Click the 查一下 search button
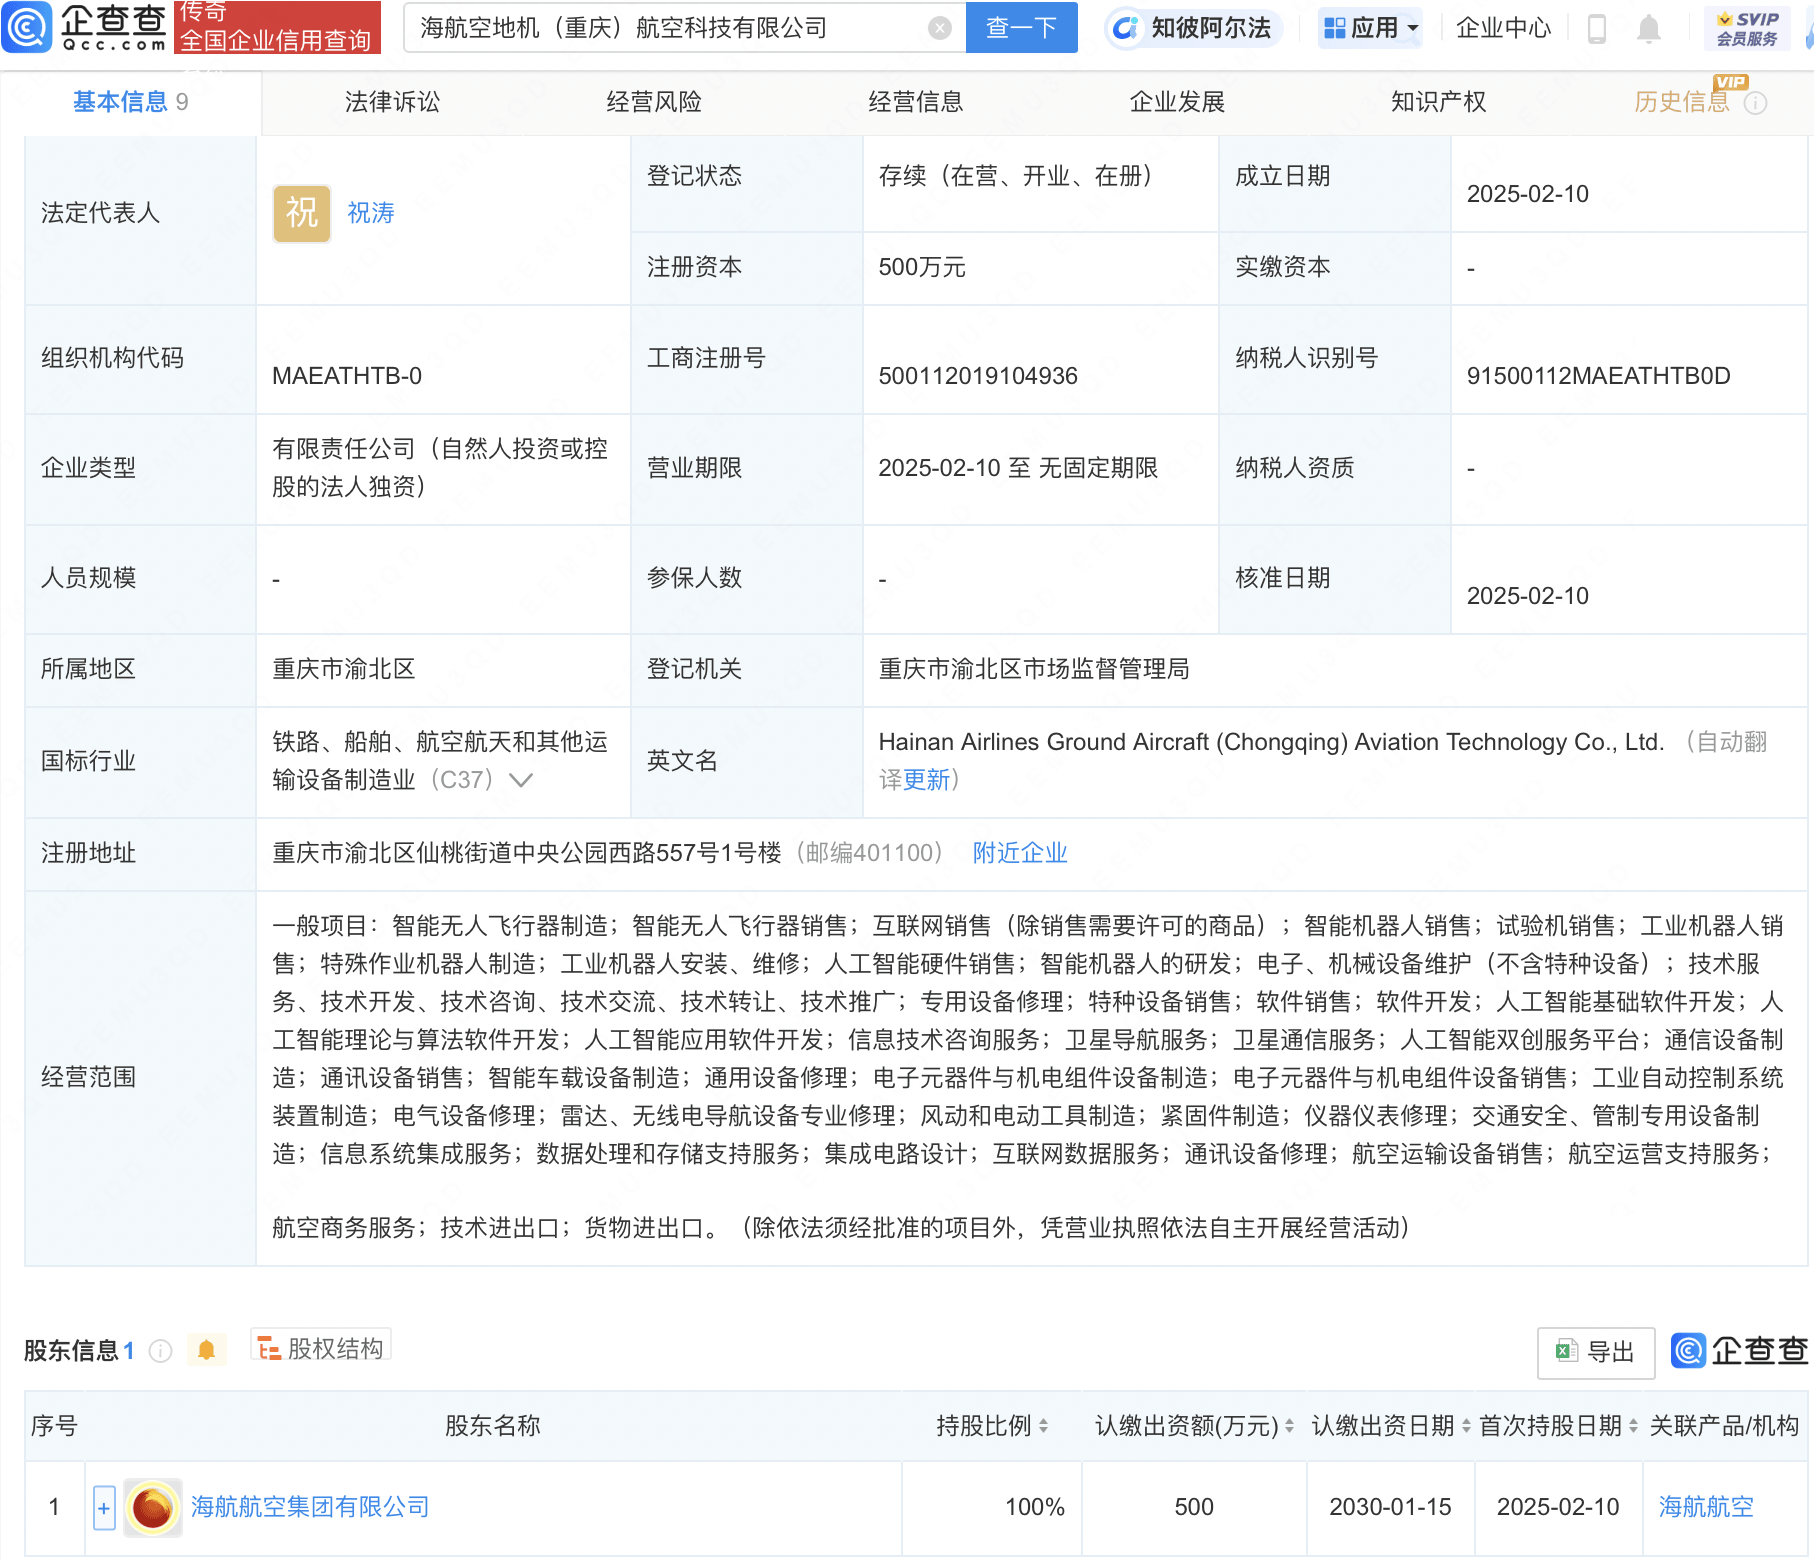Screen dimensions: 1814x1560 click(1022, 28)
